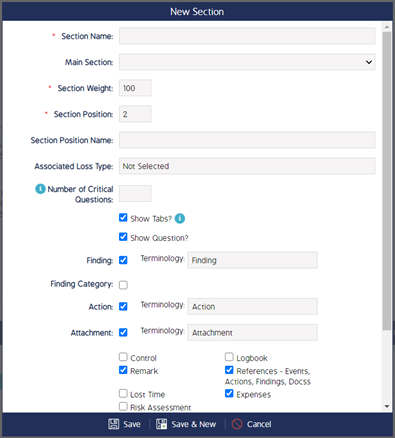Uncheck the Show Question checkbox
The image size is (395, 438).
coord(123,237)
